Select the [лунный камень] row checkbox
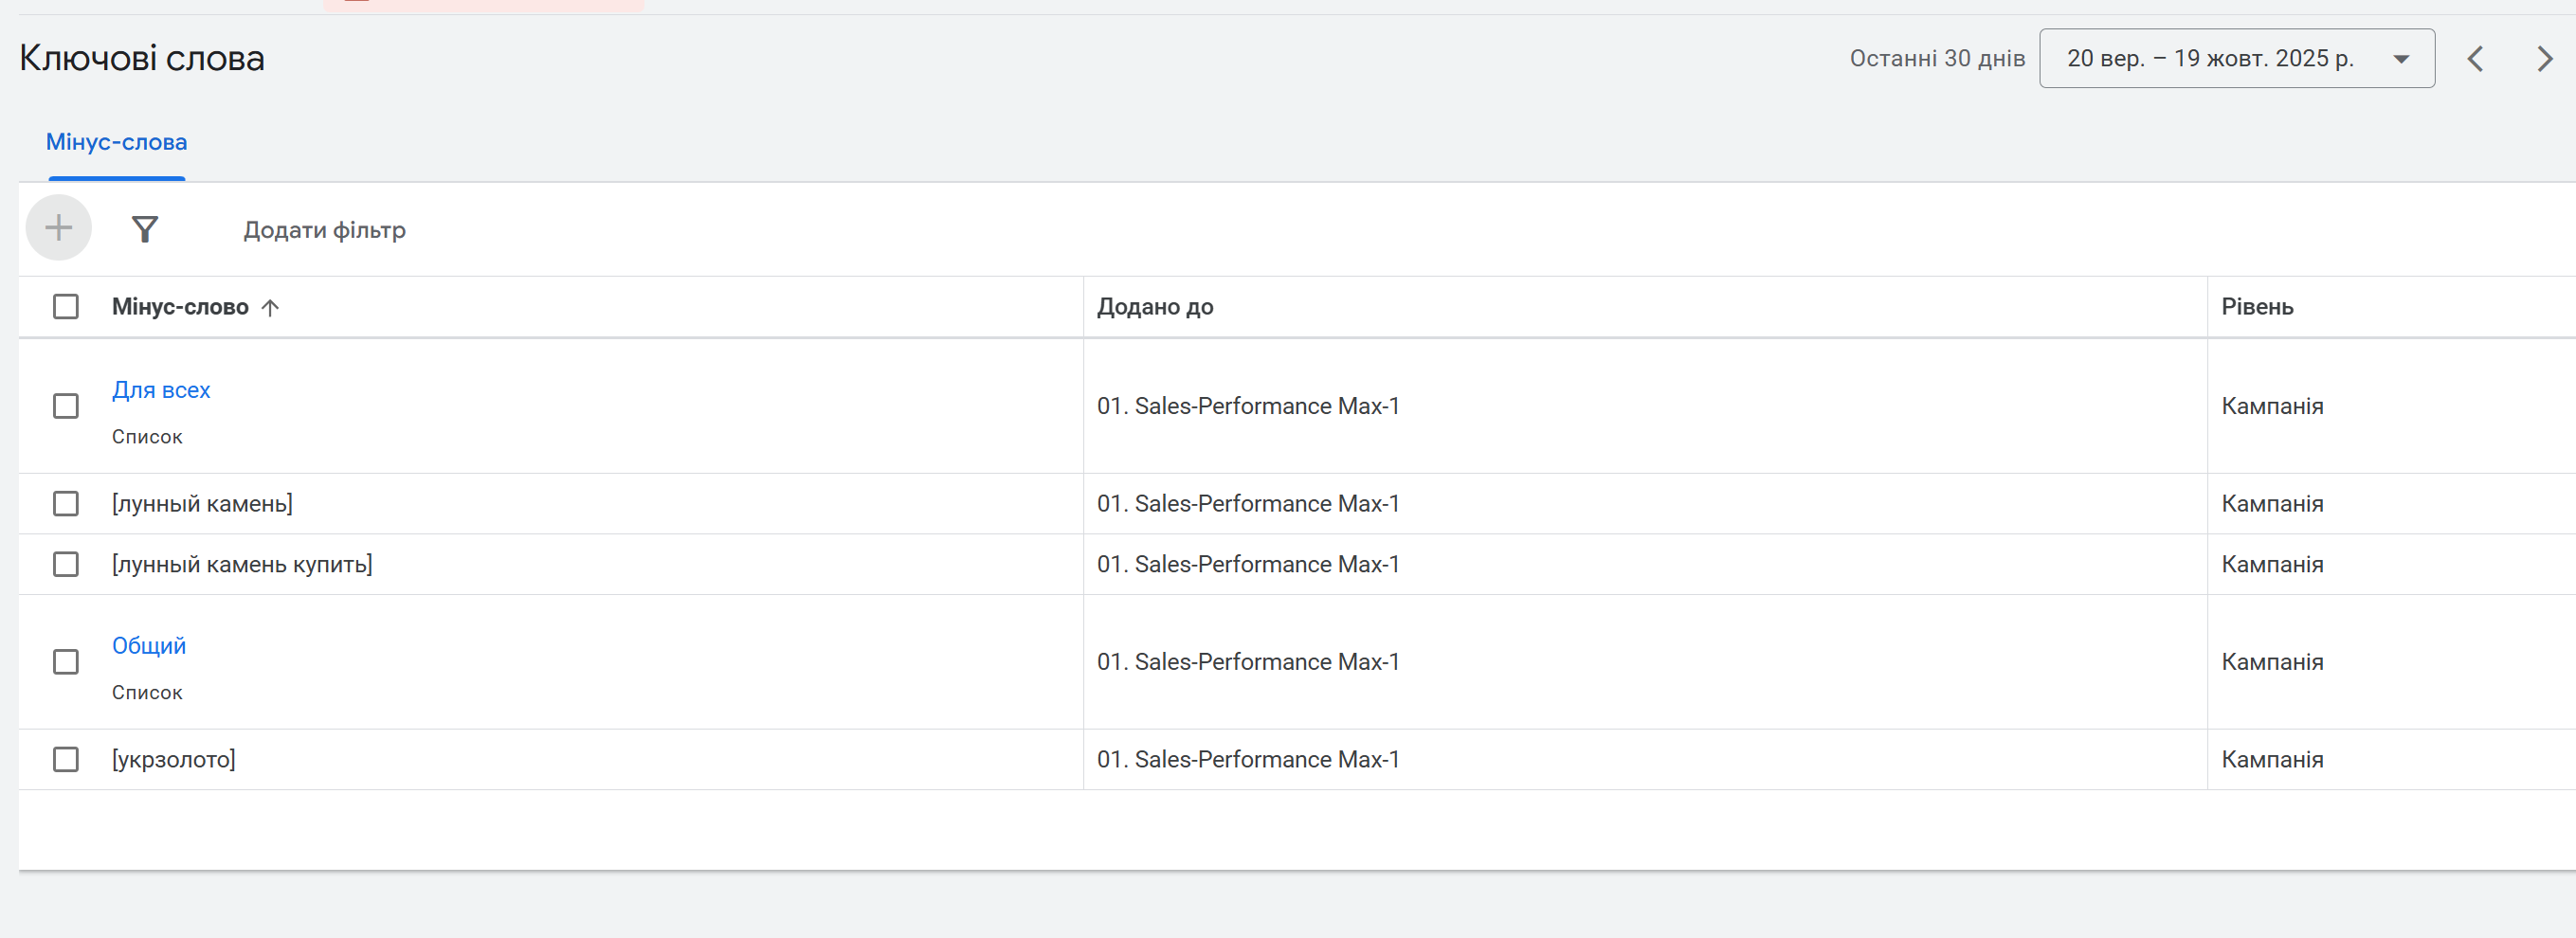The image size is (2576, 938). coord(66,504)
